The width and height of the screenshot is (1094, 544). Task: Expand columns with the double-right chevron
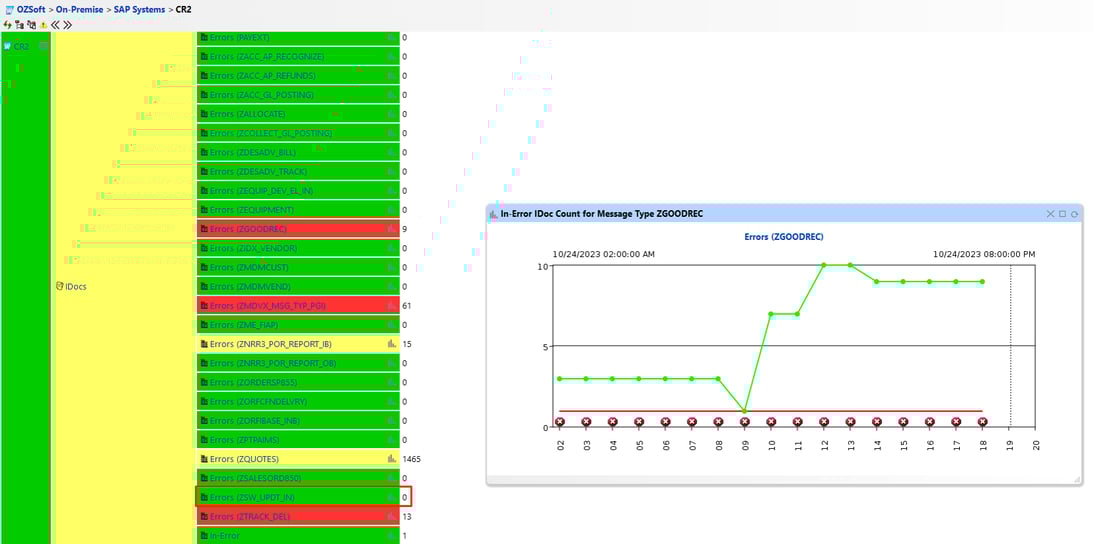67,24
